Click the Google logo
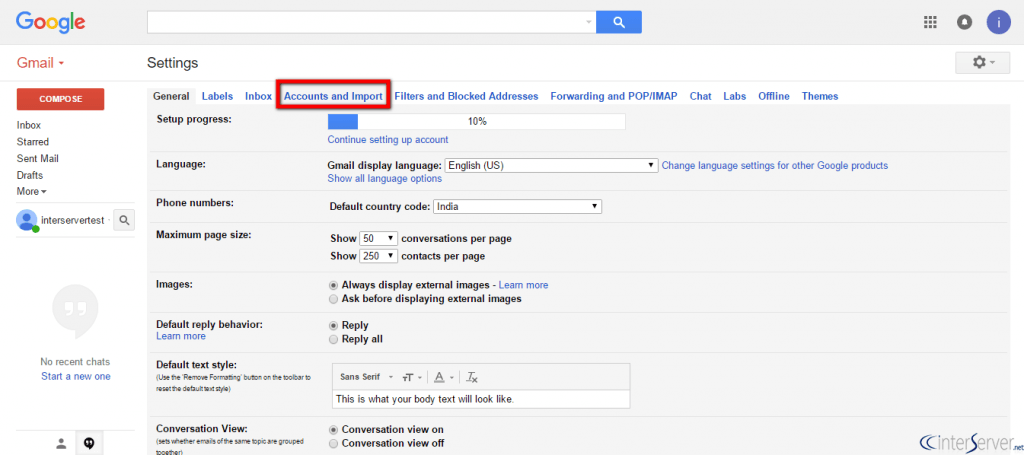 [50, 22]
